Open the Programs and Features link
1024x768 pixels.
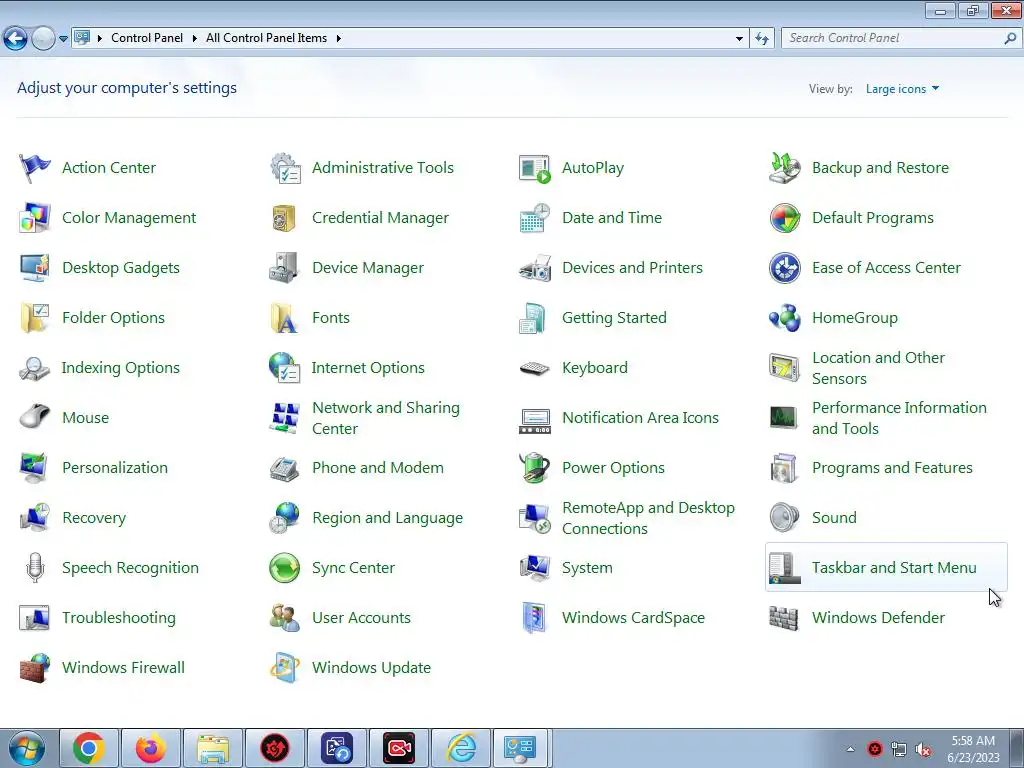892,468
